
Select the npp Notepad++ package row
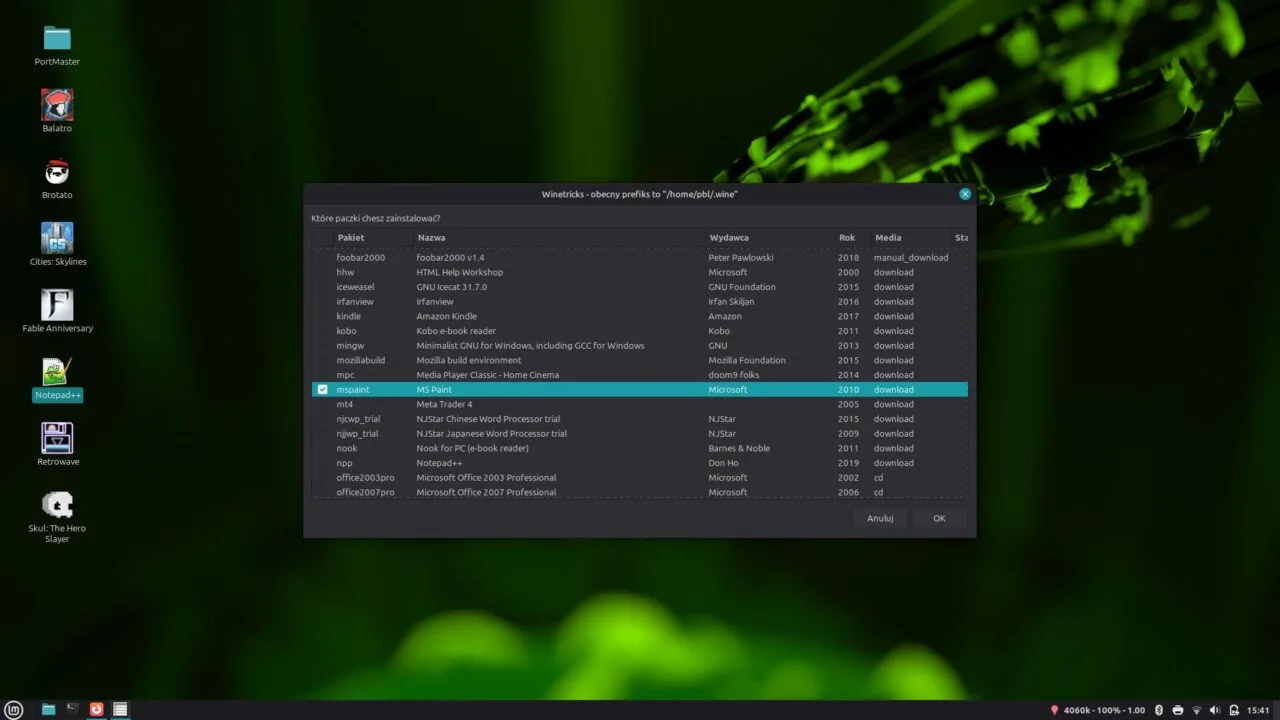click(x=640, y=463)
